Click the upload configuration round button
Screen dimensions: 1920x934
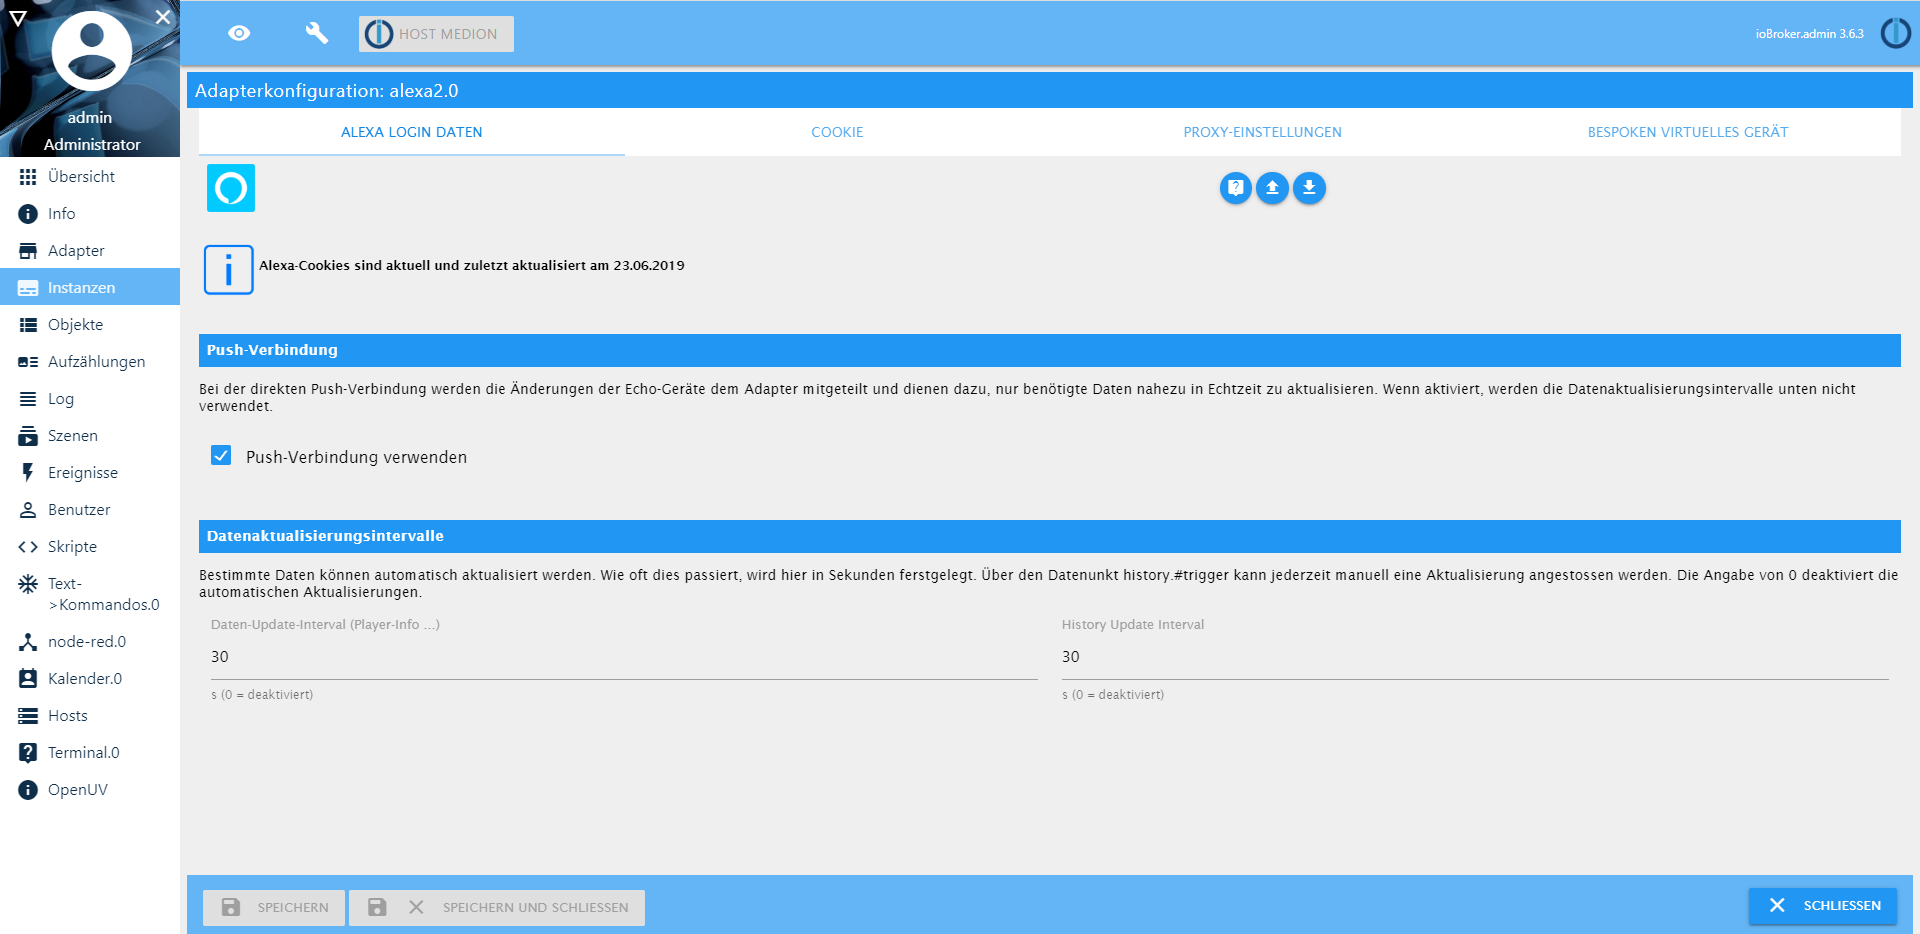[x=1273, y=188]
